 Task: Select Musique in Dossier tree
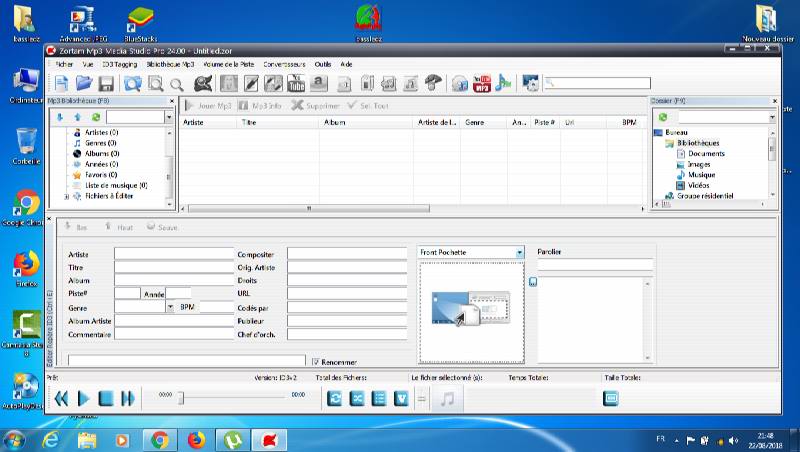tap(702, 174)
